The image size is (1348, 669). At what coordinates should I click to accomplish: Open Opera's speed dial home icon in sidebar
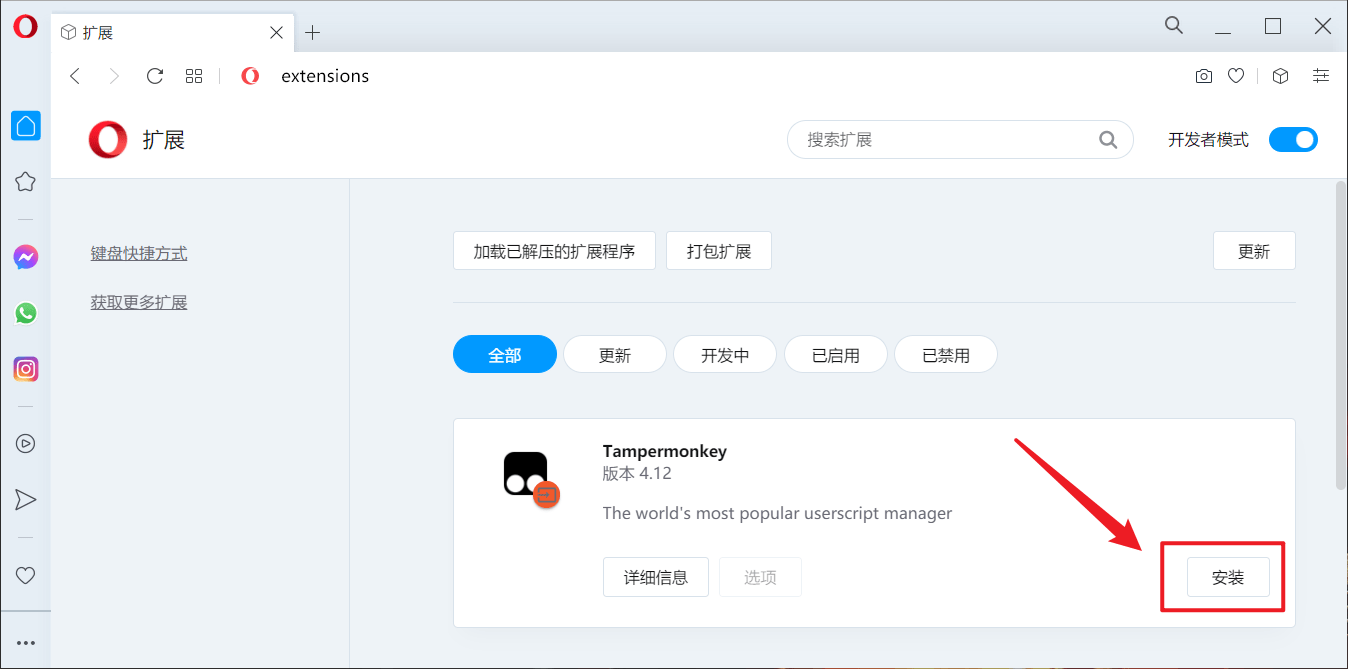coord(25,125)
